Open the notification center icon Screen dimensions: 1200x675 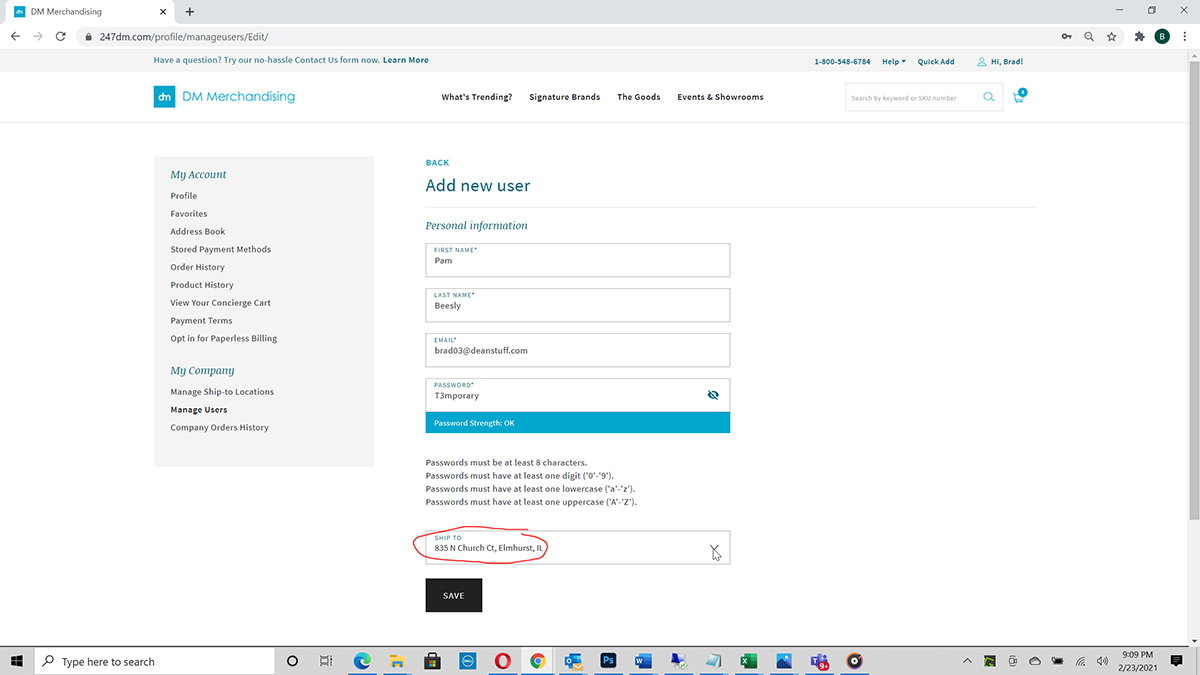(1177, 661)
